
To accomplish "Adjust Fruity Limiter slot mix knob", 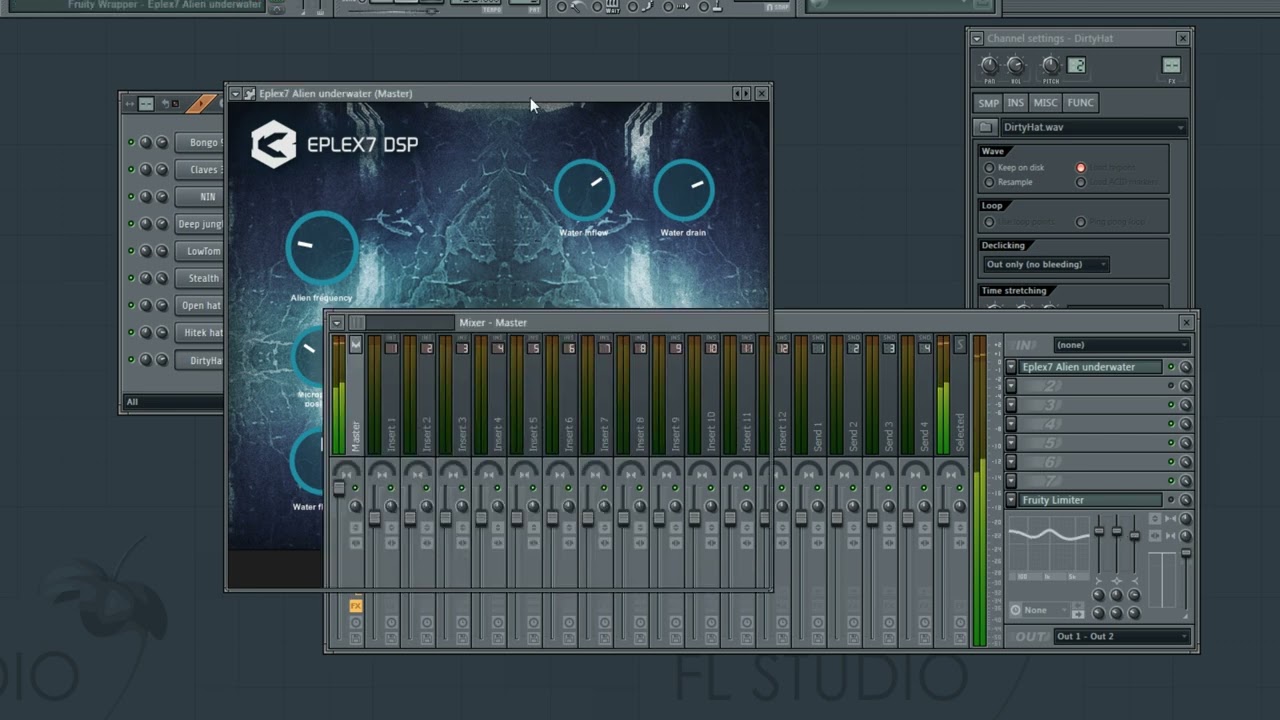I will [1185, 500].
